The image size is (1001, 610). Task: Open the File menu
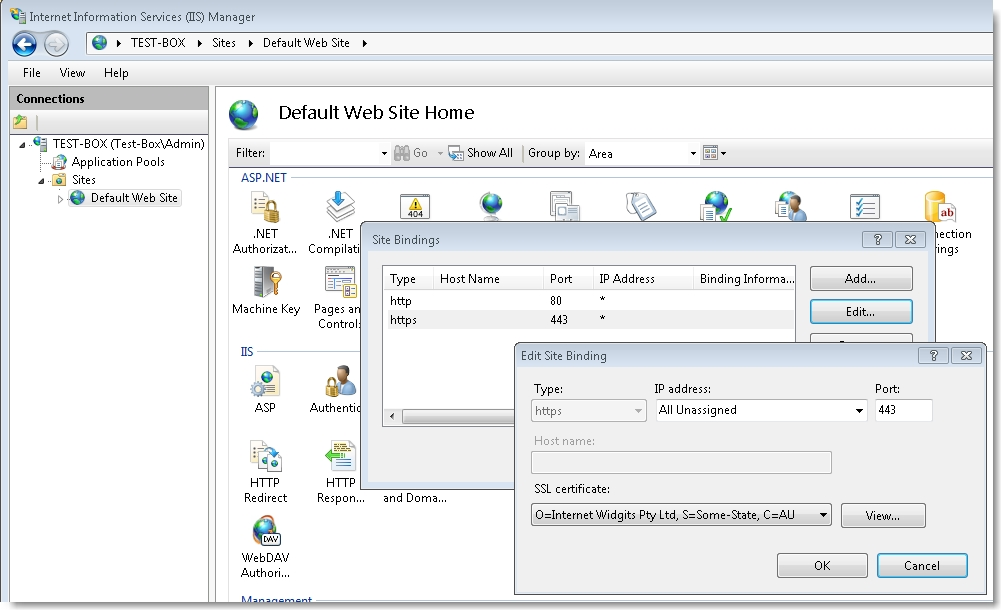31,73
